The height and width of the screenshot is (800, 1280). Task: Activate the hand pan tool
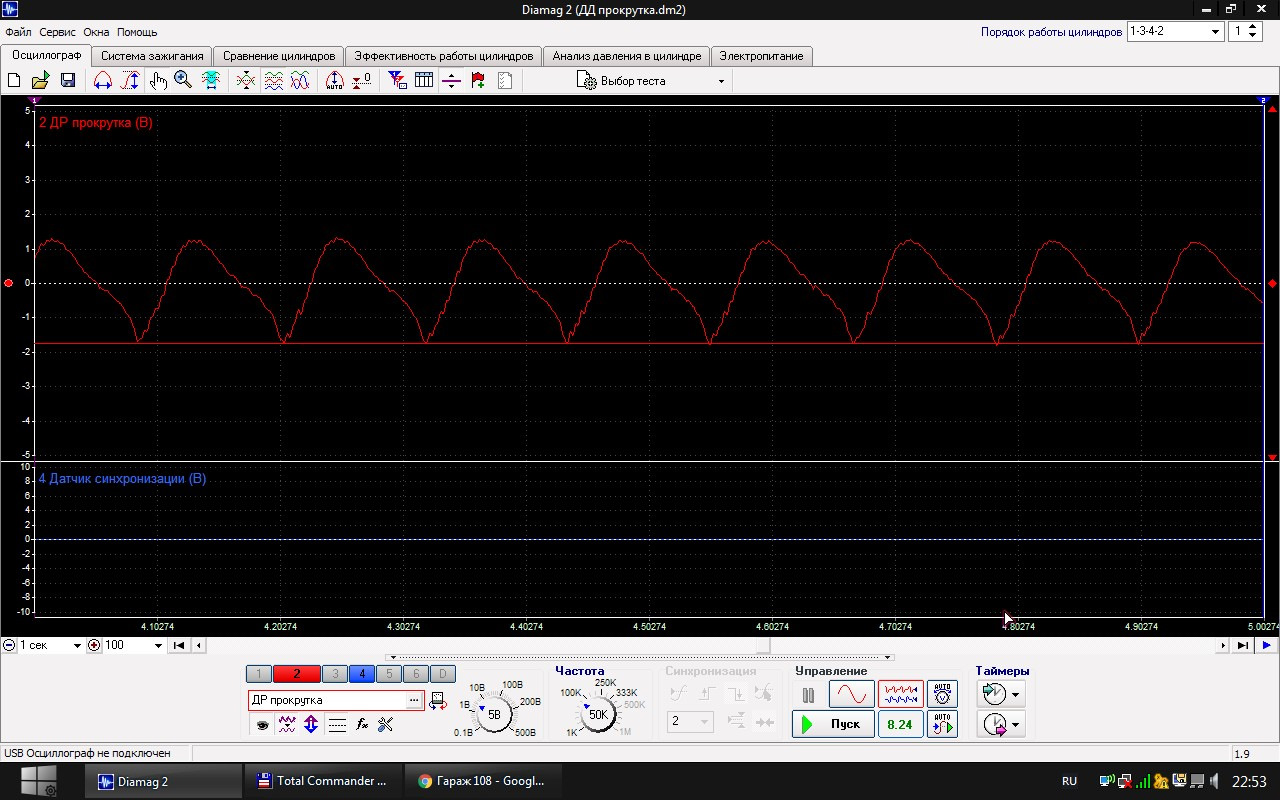point(158,81)
